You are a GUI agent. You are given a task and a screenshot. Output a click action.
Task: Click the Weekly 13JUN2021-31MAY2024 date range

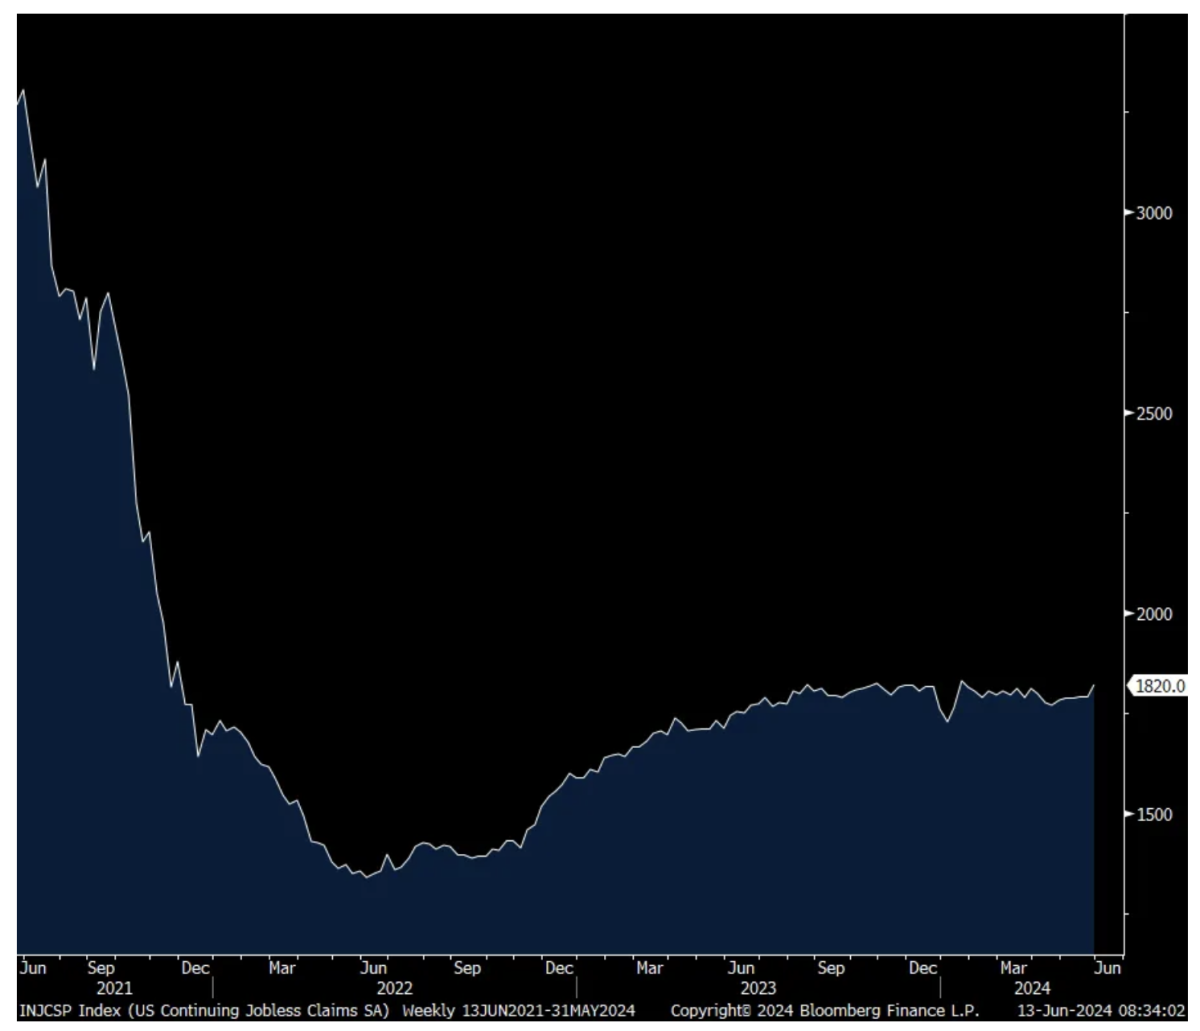[x=518, y=1011]
